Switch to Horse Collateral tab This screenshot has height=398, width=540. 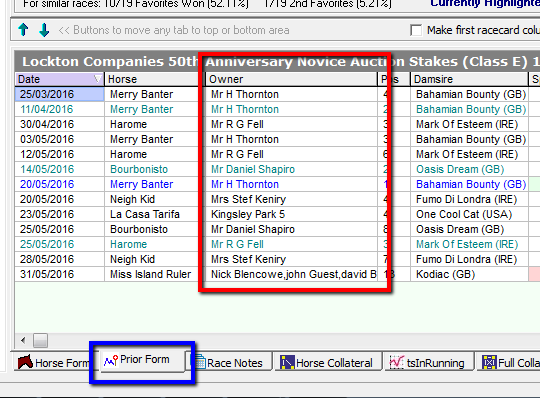tap(329, 363)
